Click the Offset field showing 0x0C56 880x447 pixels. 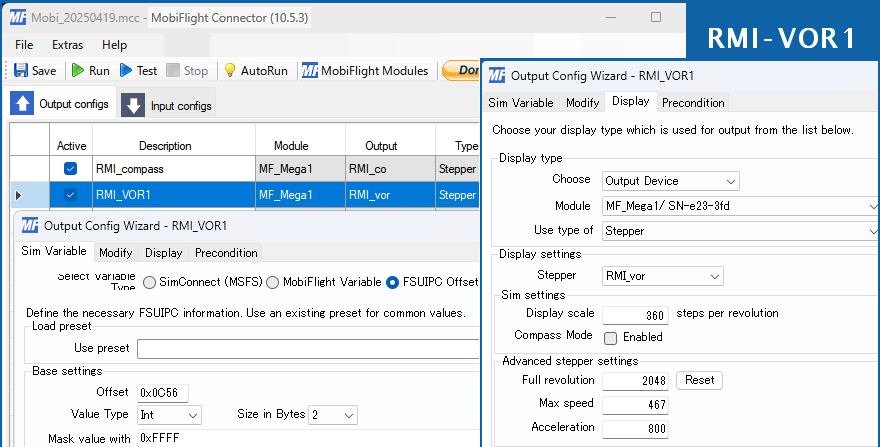point(163,393)
